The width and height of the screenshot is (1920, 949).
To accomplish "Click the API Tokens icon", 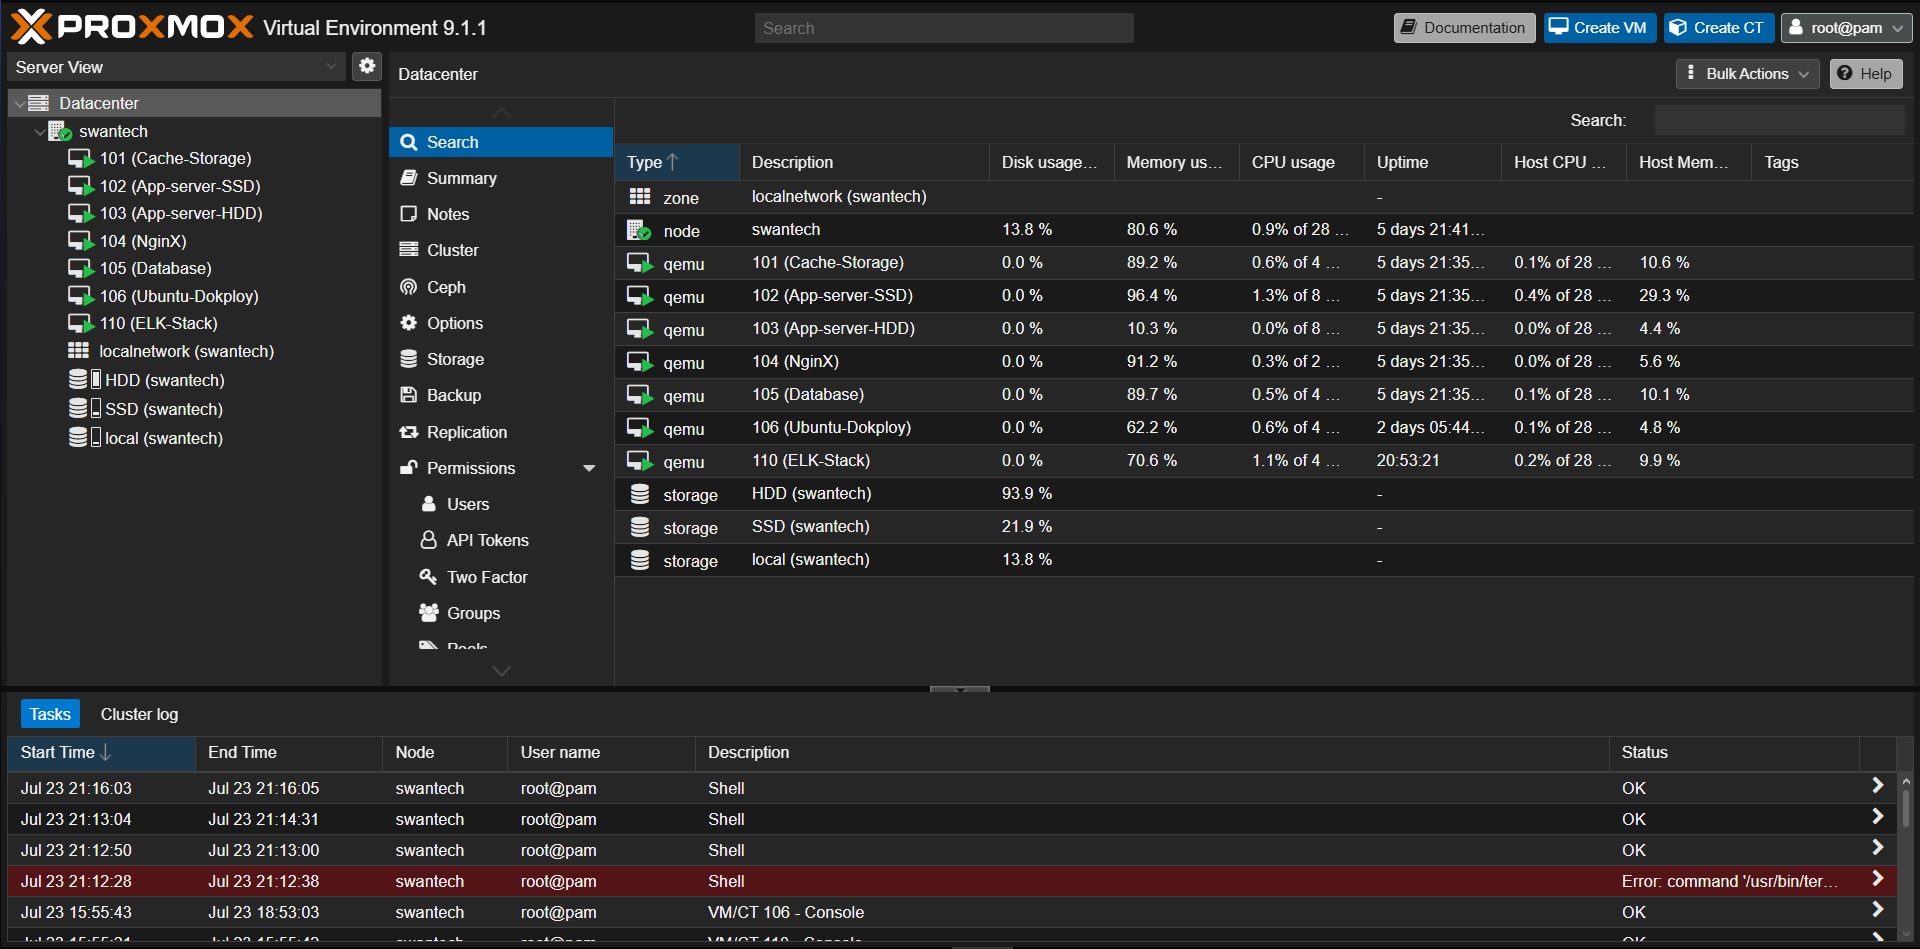I will point(429,540).
